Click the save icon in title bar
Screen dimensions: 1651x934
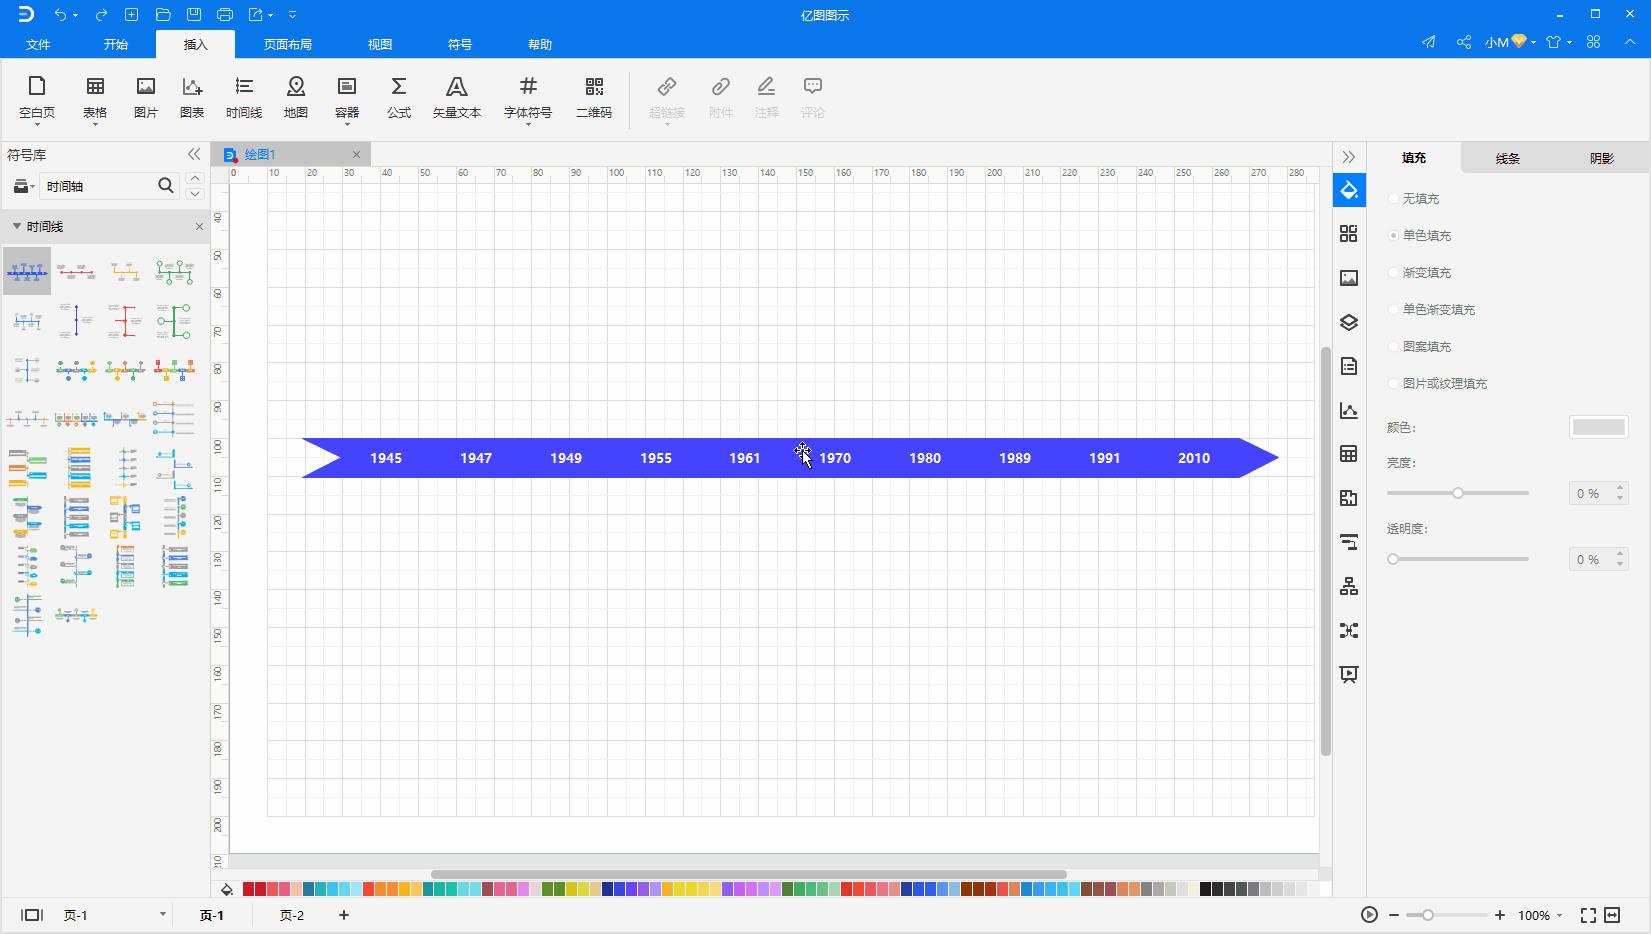(x=194, y=15)
